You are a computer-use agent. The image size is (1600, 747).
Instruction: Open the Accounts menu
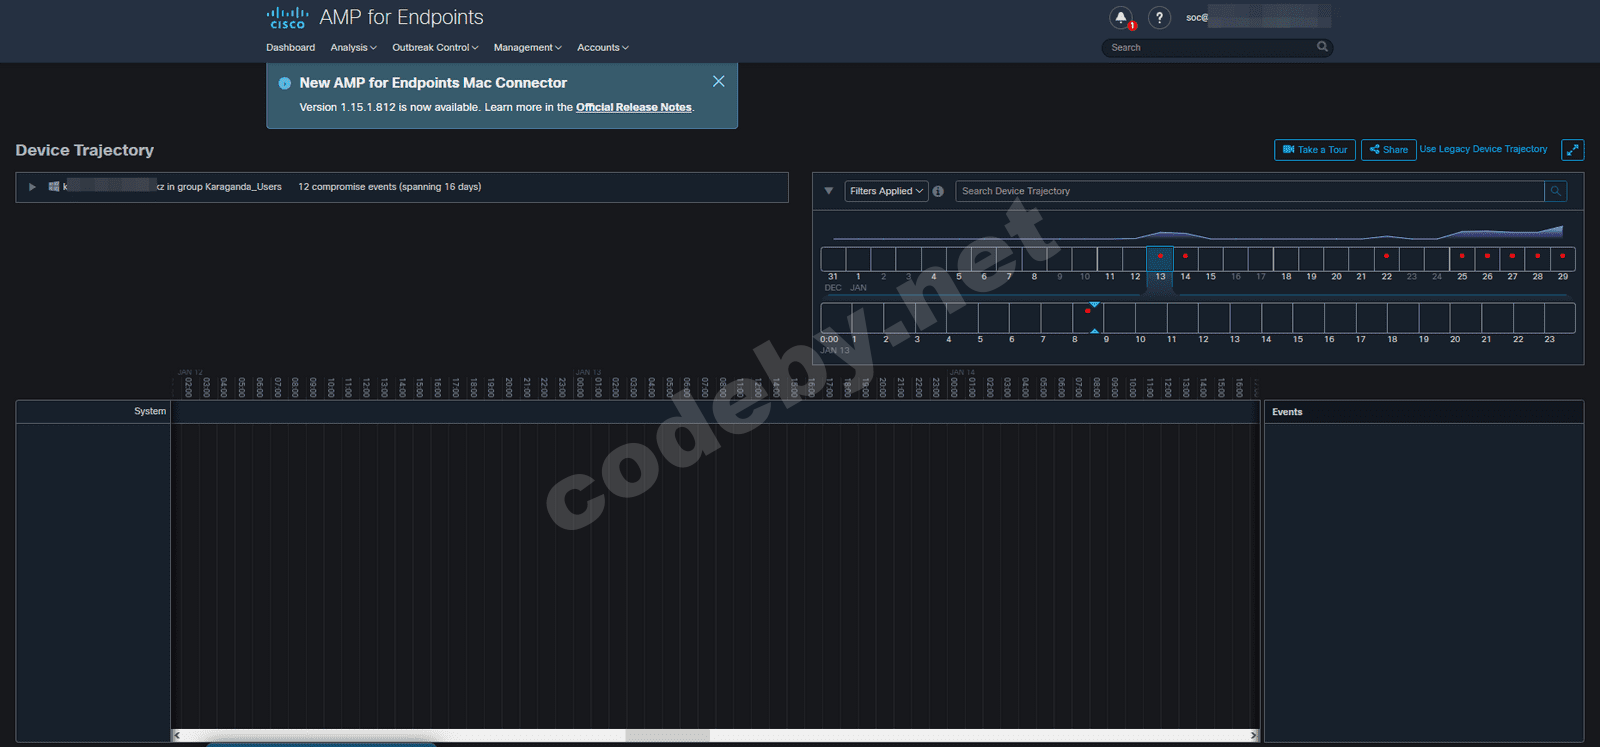point(602,47)
